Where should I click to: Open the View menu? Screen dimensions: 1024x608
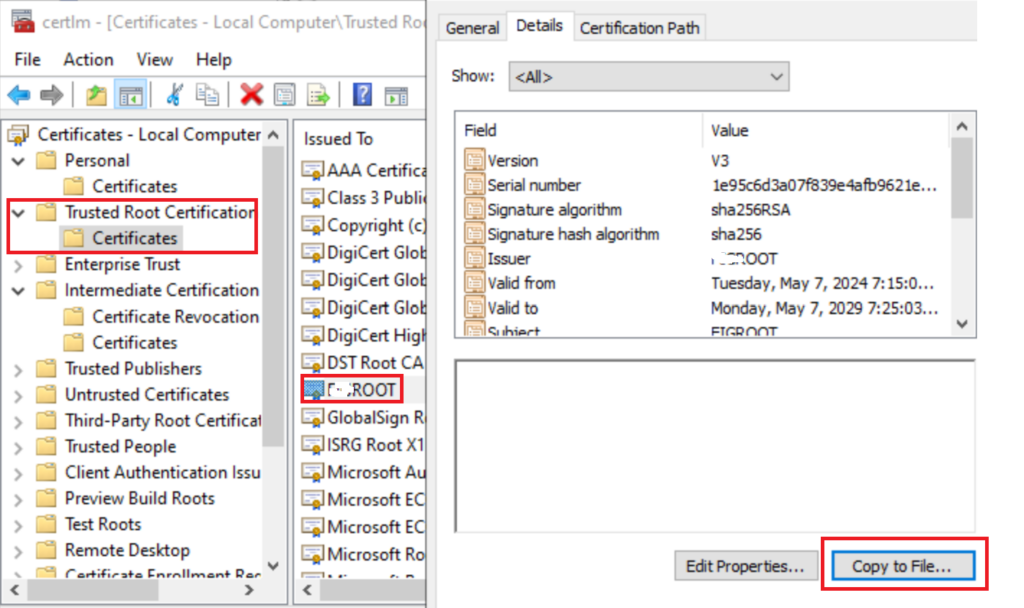coord(155,59)
